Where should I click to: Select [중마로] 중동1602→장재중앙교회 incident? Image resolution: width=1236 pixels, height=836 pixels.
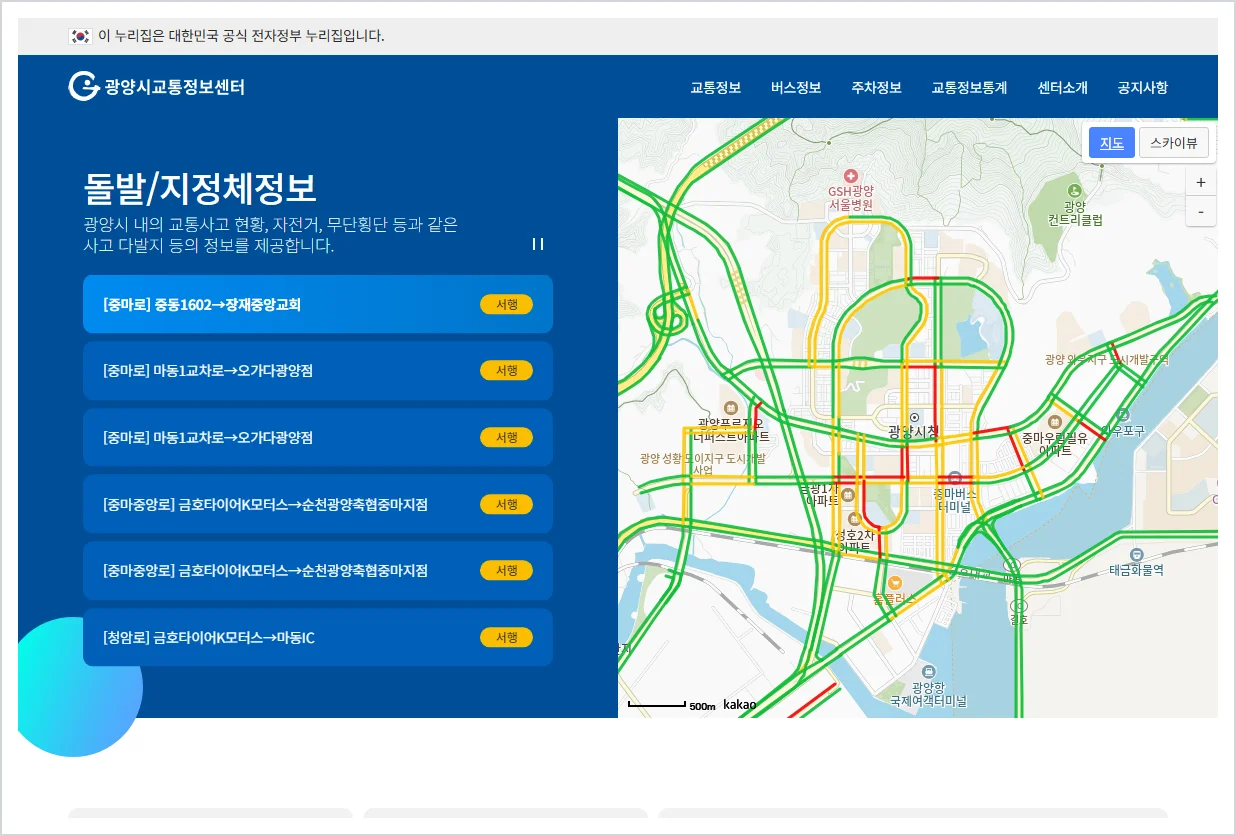point(318,304)
